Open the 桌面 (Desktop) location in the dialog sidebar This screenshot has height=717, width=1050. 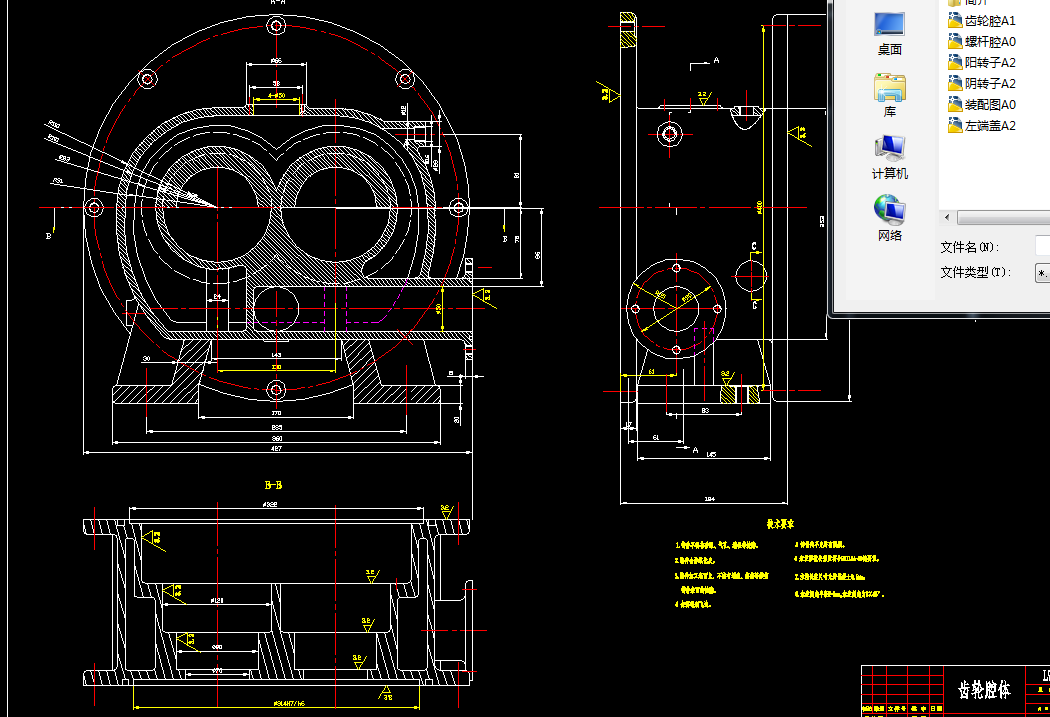pos(889,33)
